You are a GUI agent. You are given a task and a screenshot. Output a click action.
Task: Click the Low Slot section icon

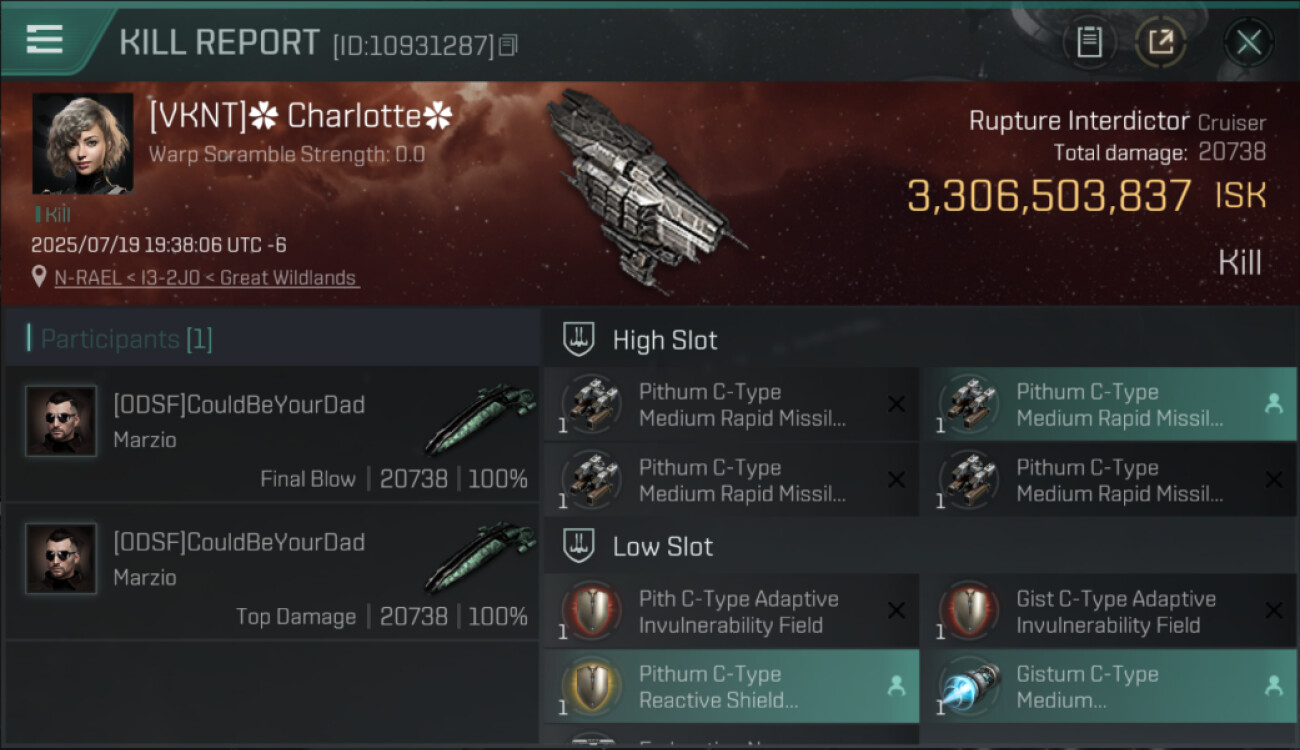(579, 546)
